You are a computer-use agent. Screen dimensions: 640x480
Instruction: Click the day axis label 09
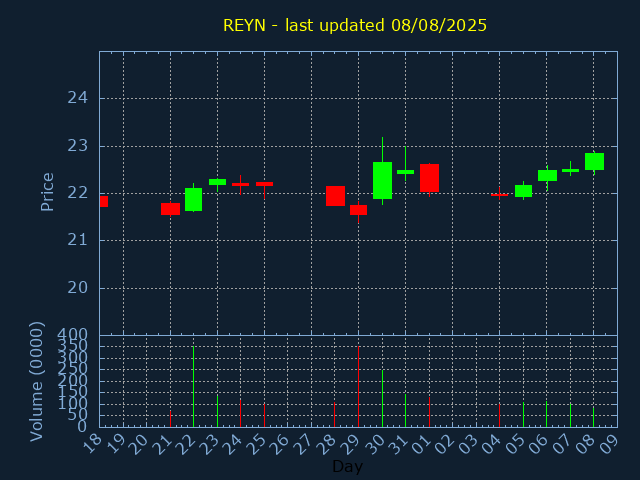610,444
